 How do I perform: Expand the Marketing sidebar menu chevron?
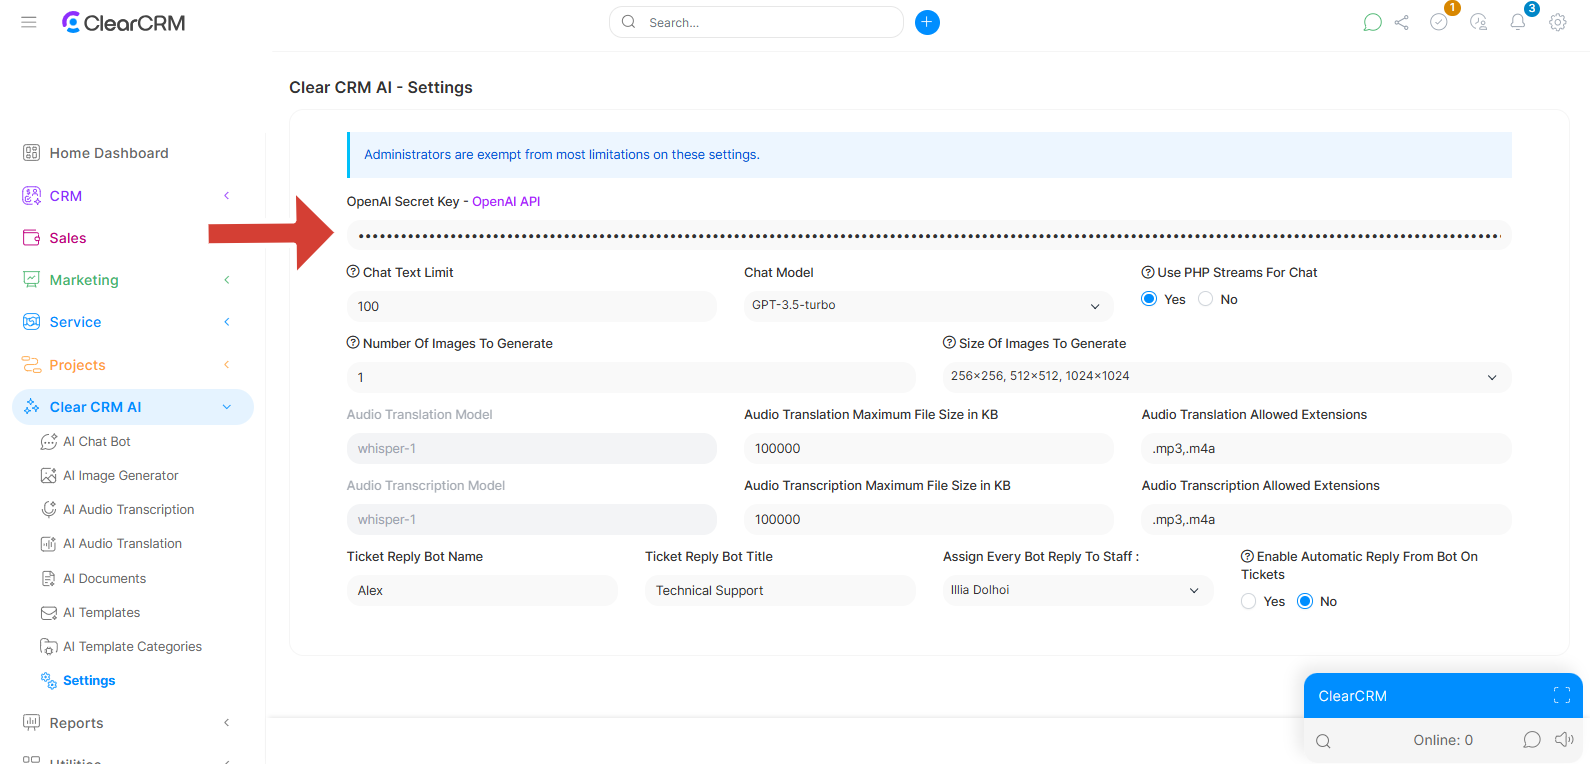coord(227,280)
